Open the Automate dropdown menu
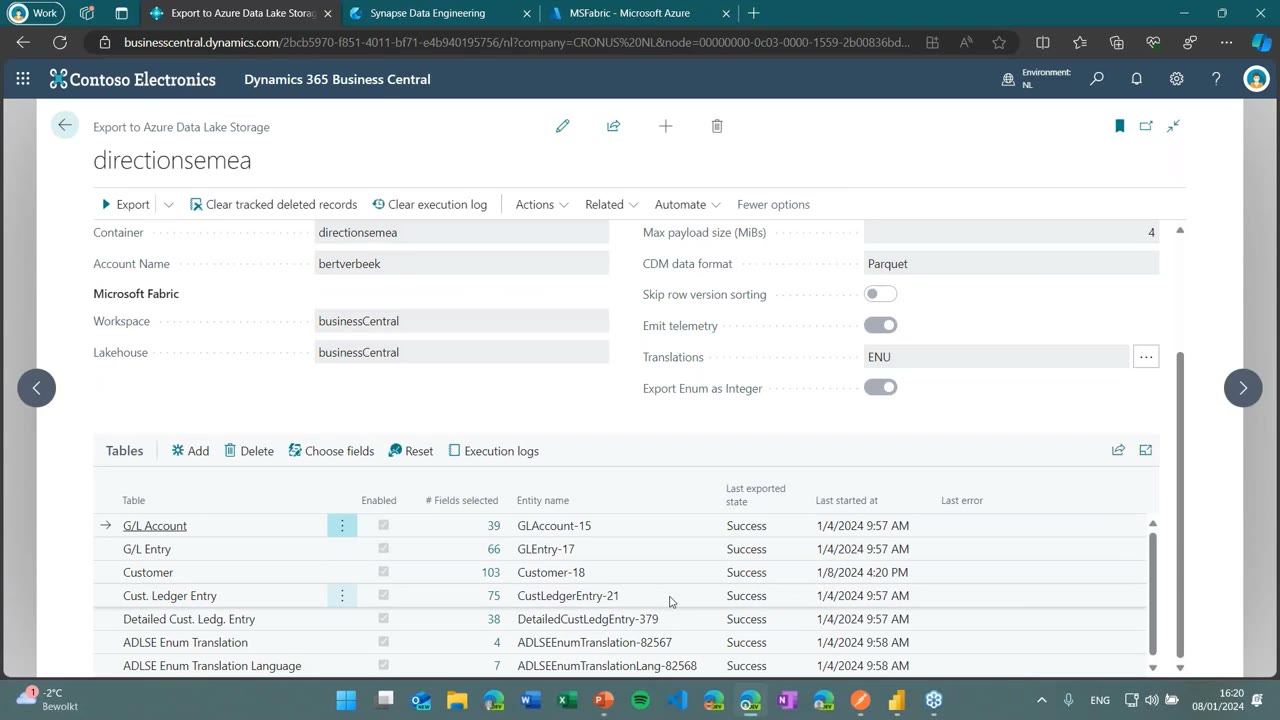 [687, 205]
